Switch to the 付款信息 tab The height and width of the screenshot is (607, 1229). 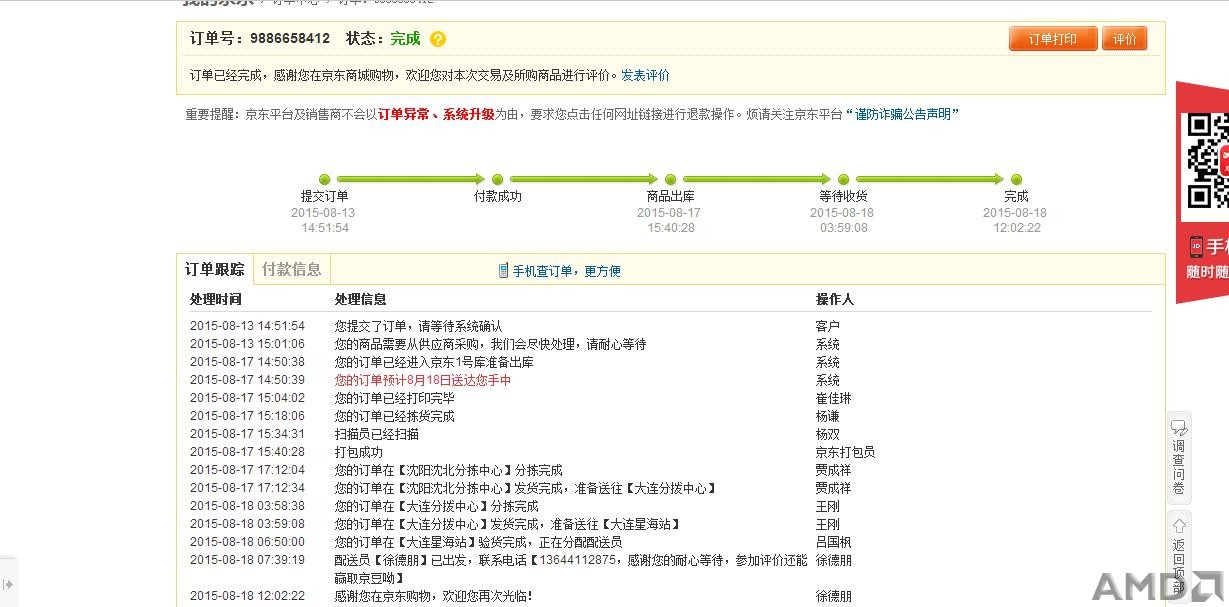point(292,269)
